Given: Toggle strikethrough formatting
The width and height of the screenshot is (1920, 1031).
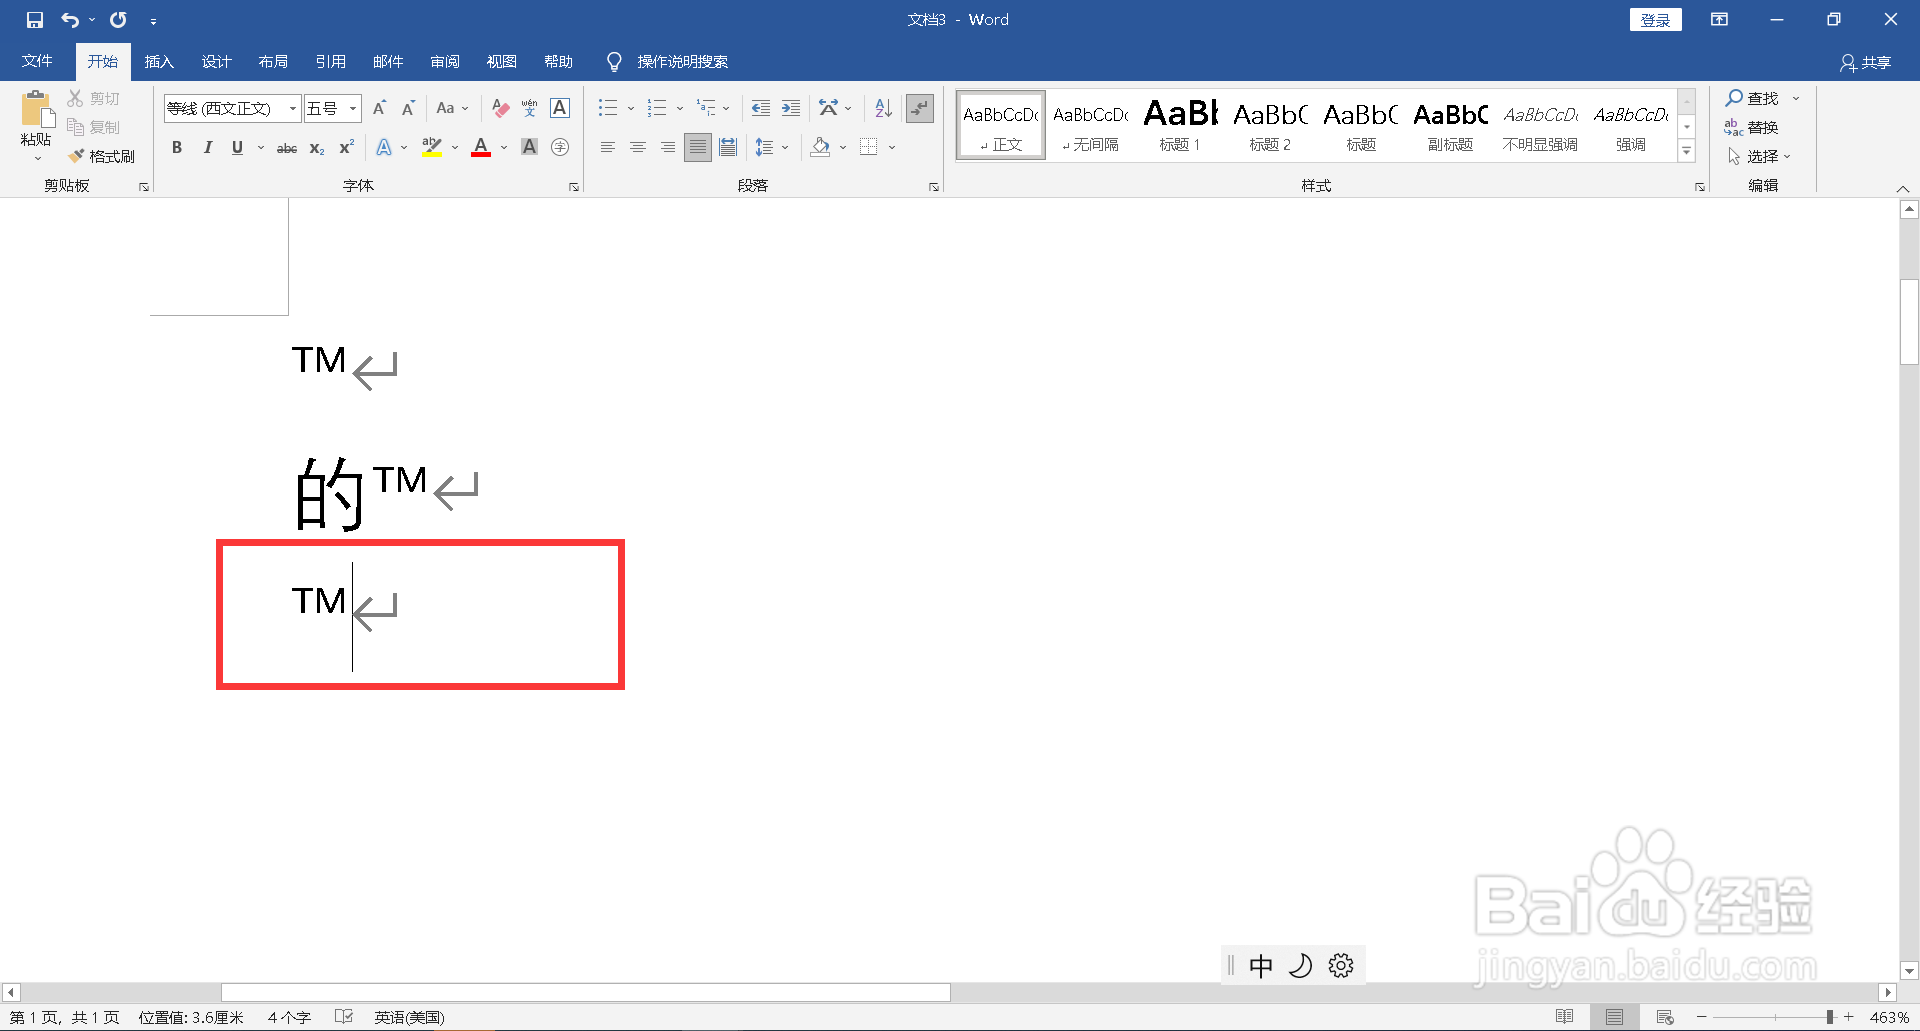Looking at the screenshot, I should (x=287, y=147).
